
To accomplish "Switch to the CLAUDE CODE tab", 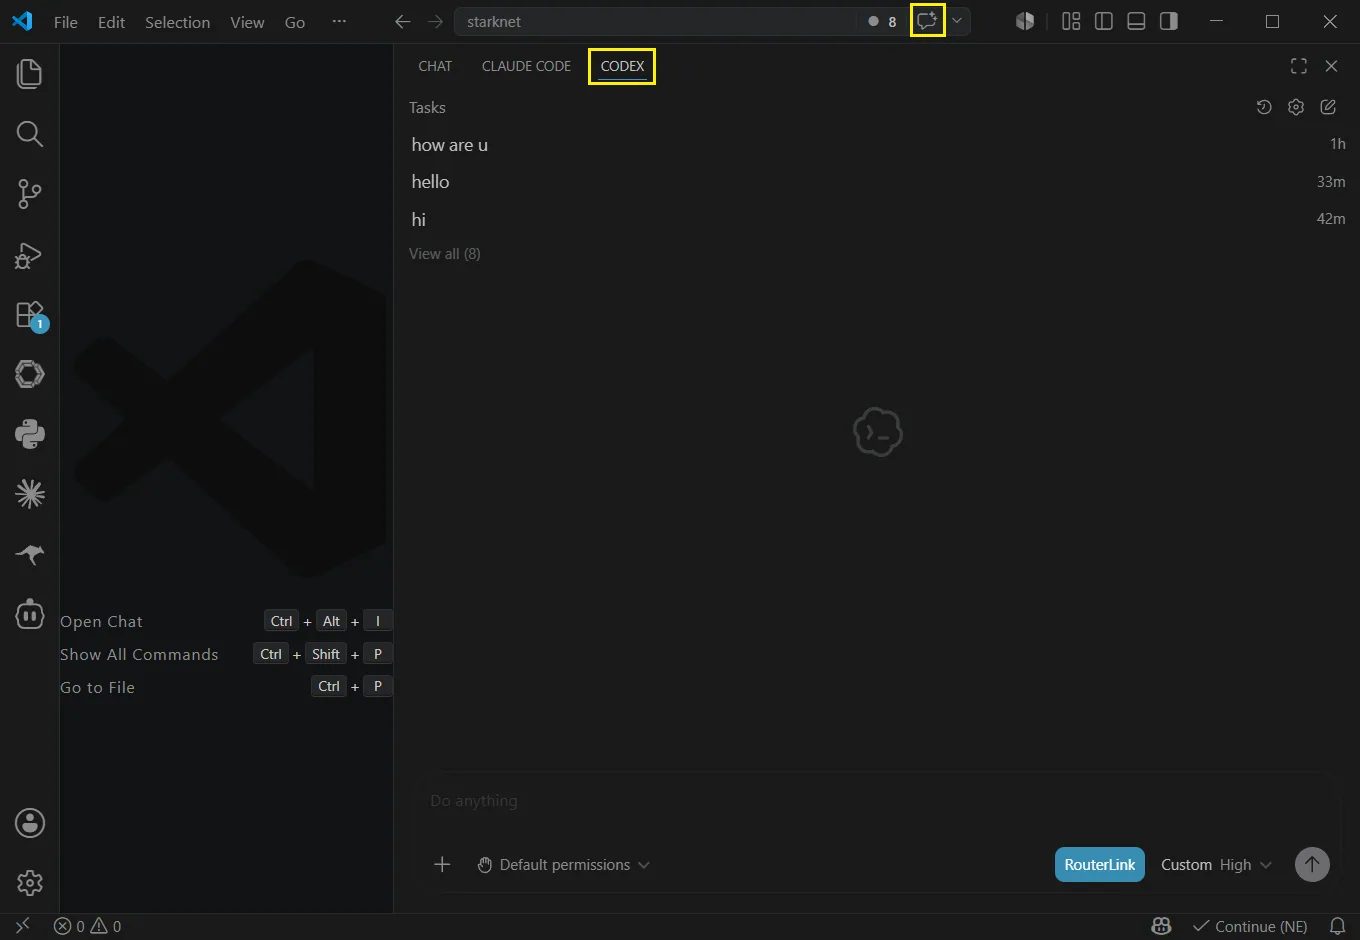I will pos(526,66).
